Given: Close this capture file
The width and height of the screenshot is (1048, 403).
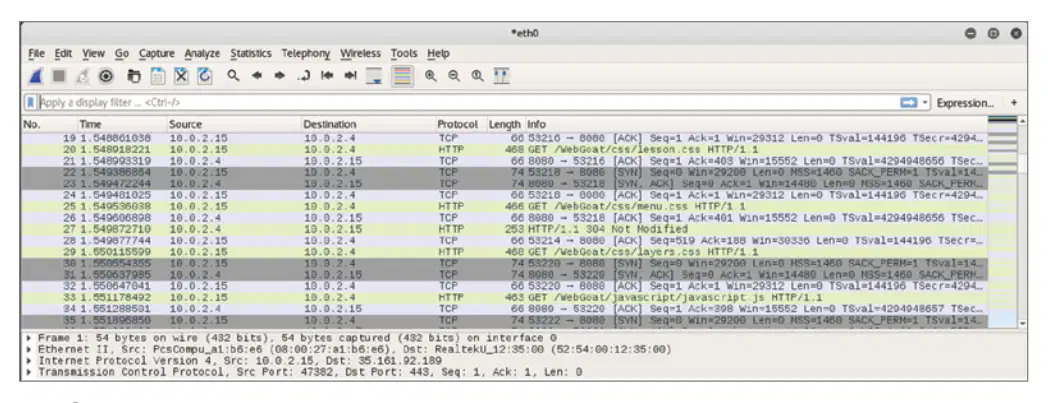Looking at the screenshot, I should [x=181, y=76].
